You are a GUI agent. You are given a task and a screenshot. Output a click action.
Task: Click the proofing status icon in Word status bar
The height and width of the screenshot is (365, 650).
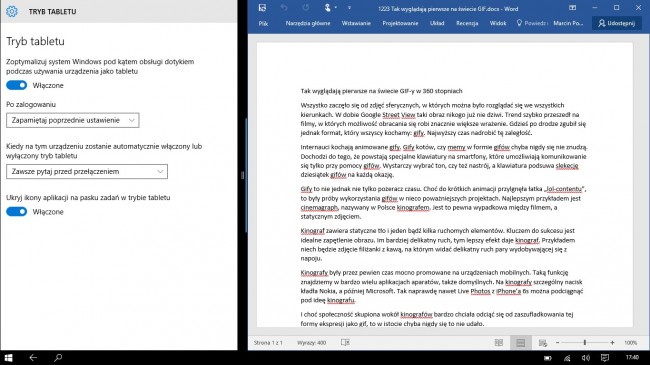coord(345,343)
